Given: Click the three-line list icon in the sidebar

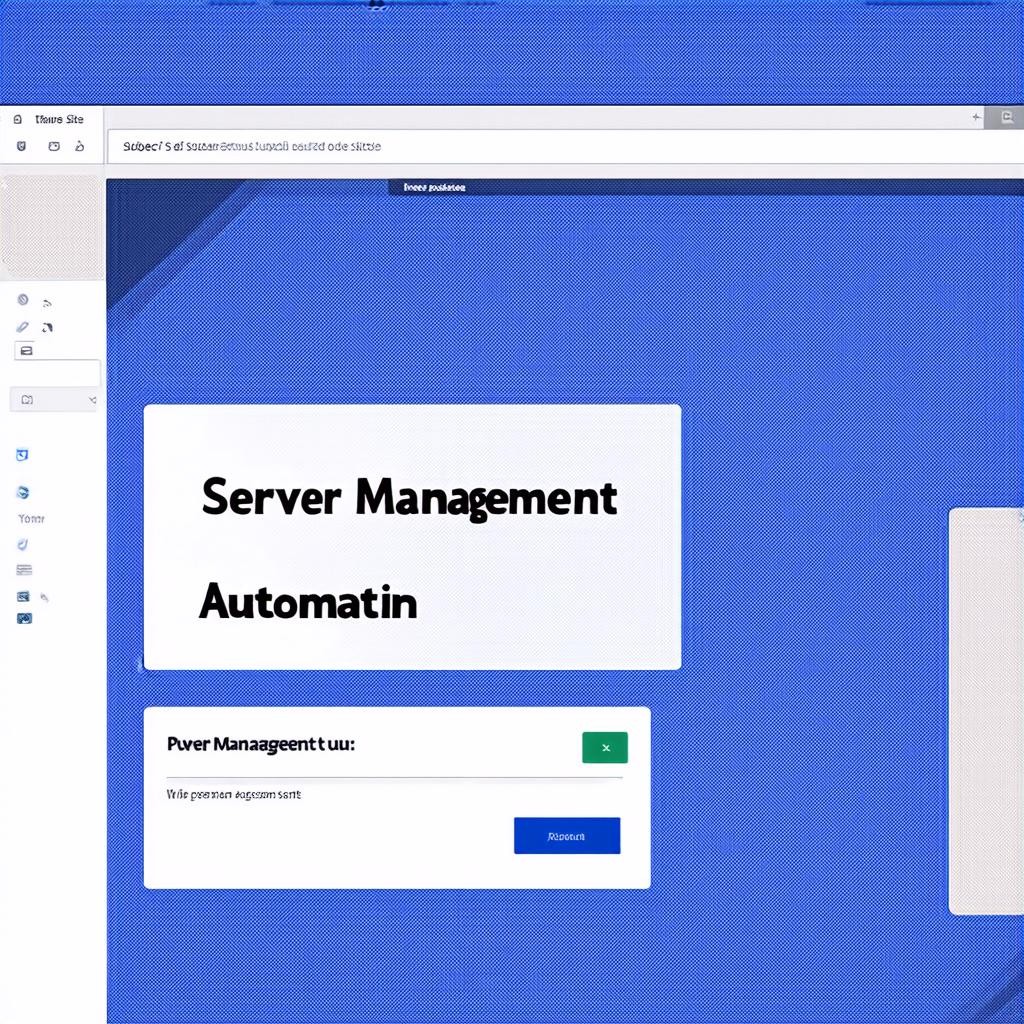Looking at the screenshot, I should pos(24,570).
